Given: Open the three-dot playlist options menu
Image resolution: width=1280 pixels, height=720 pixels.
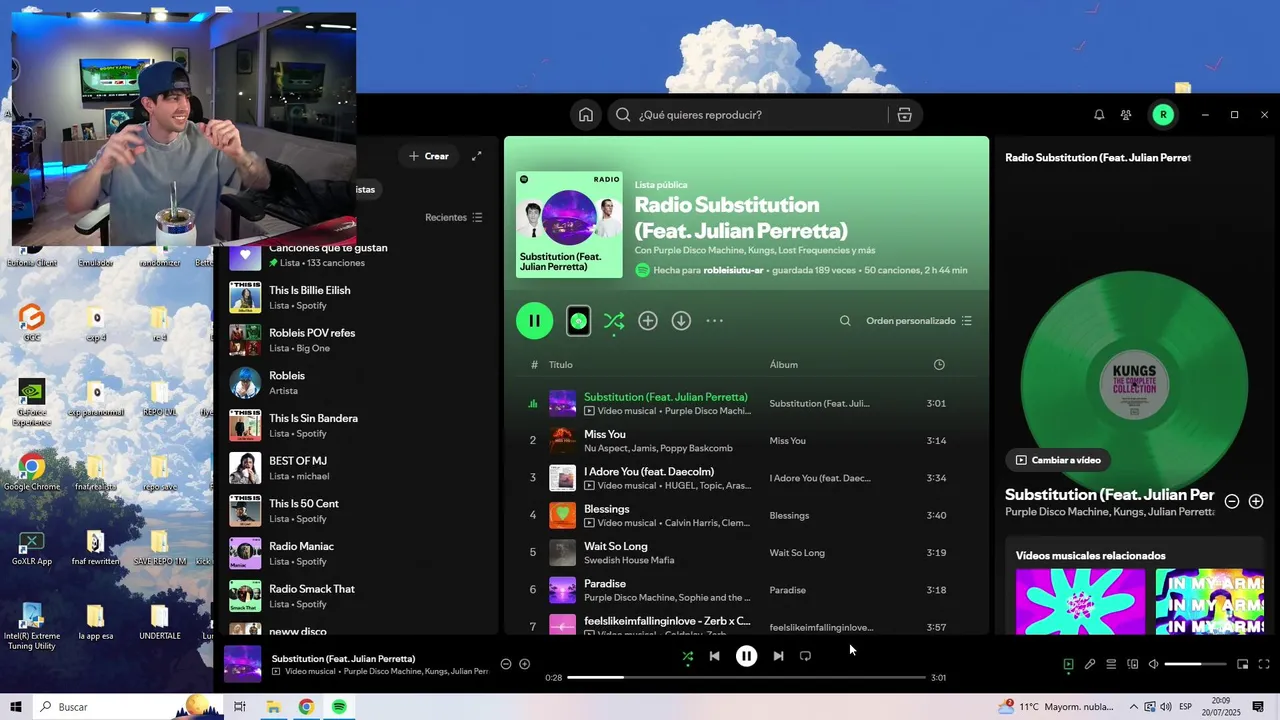Looking at the screenshot, I should 714,321.
